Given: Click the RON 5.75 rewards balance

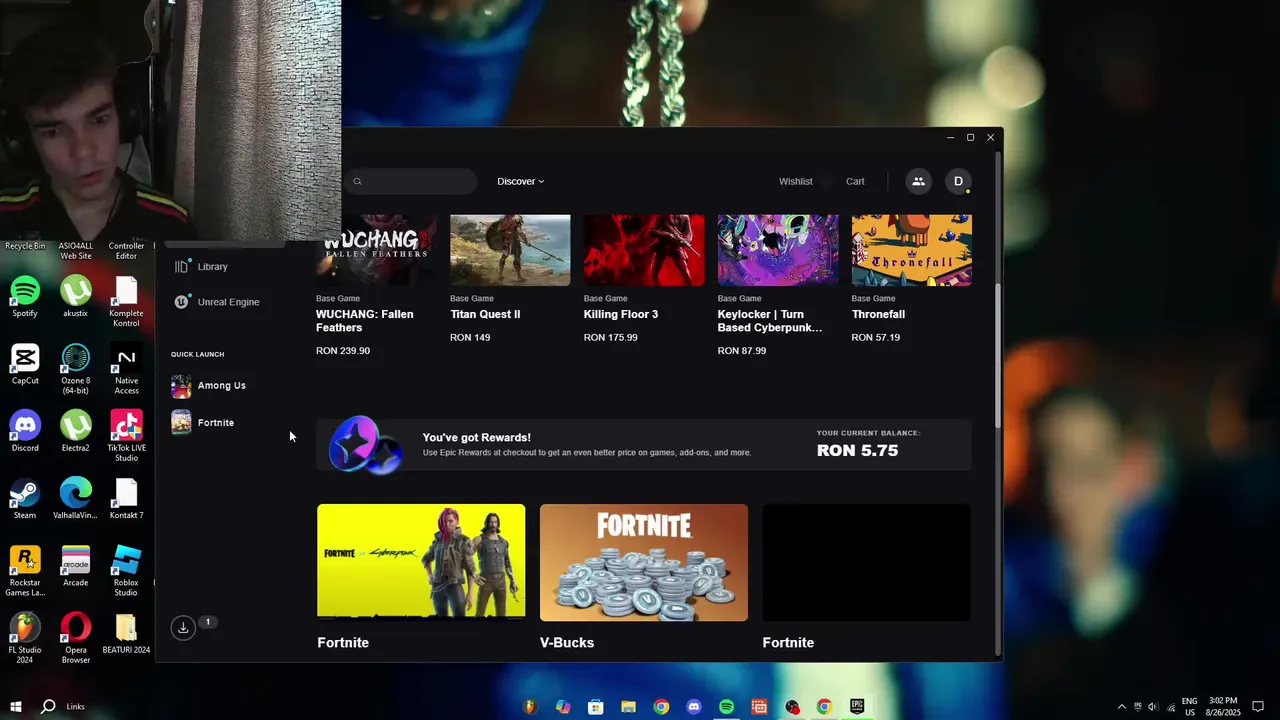Looking at the screenshot, I should click(857, 451).
